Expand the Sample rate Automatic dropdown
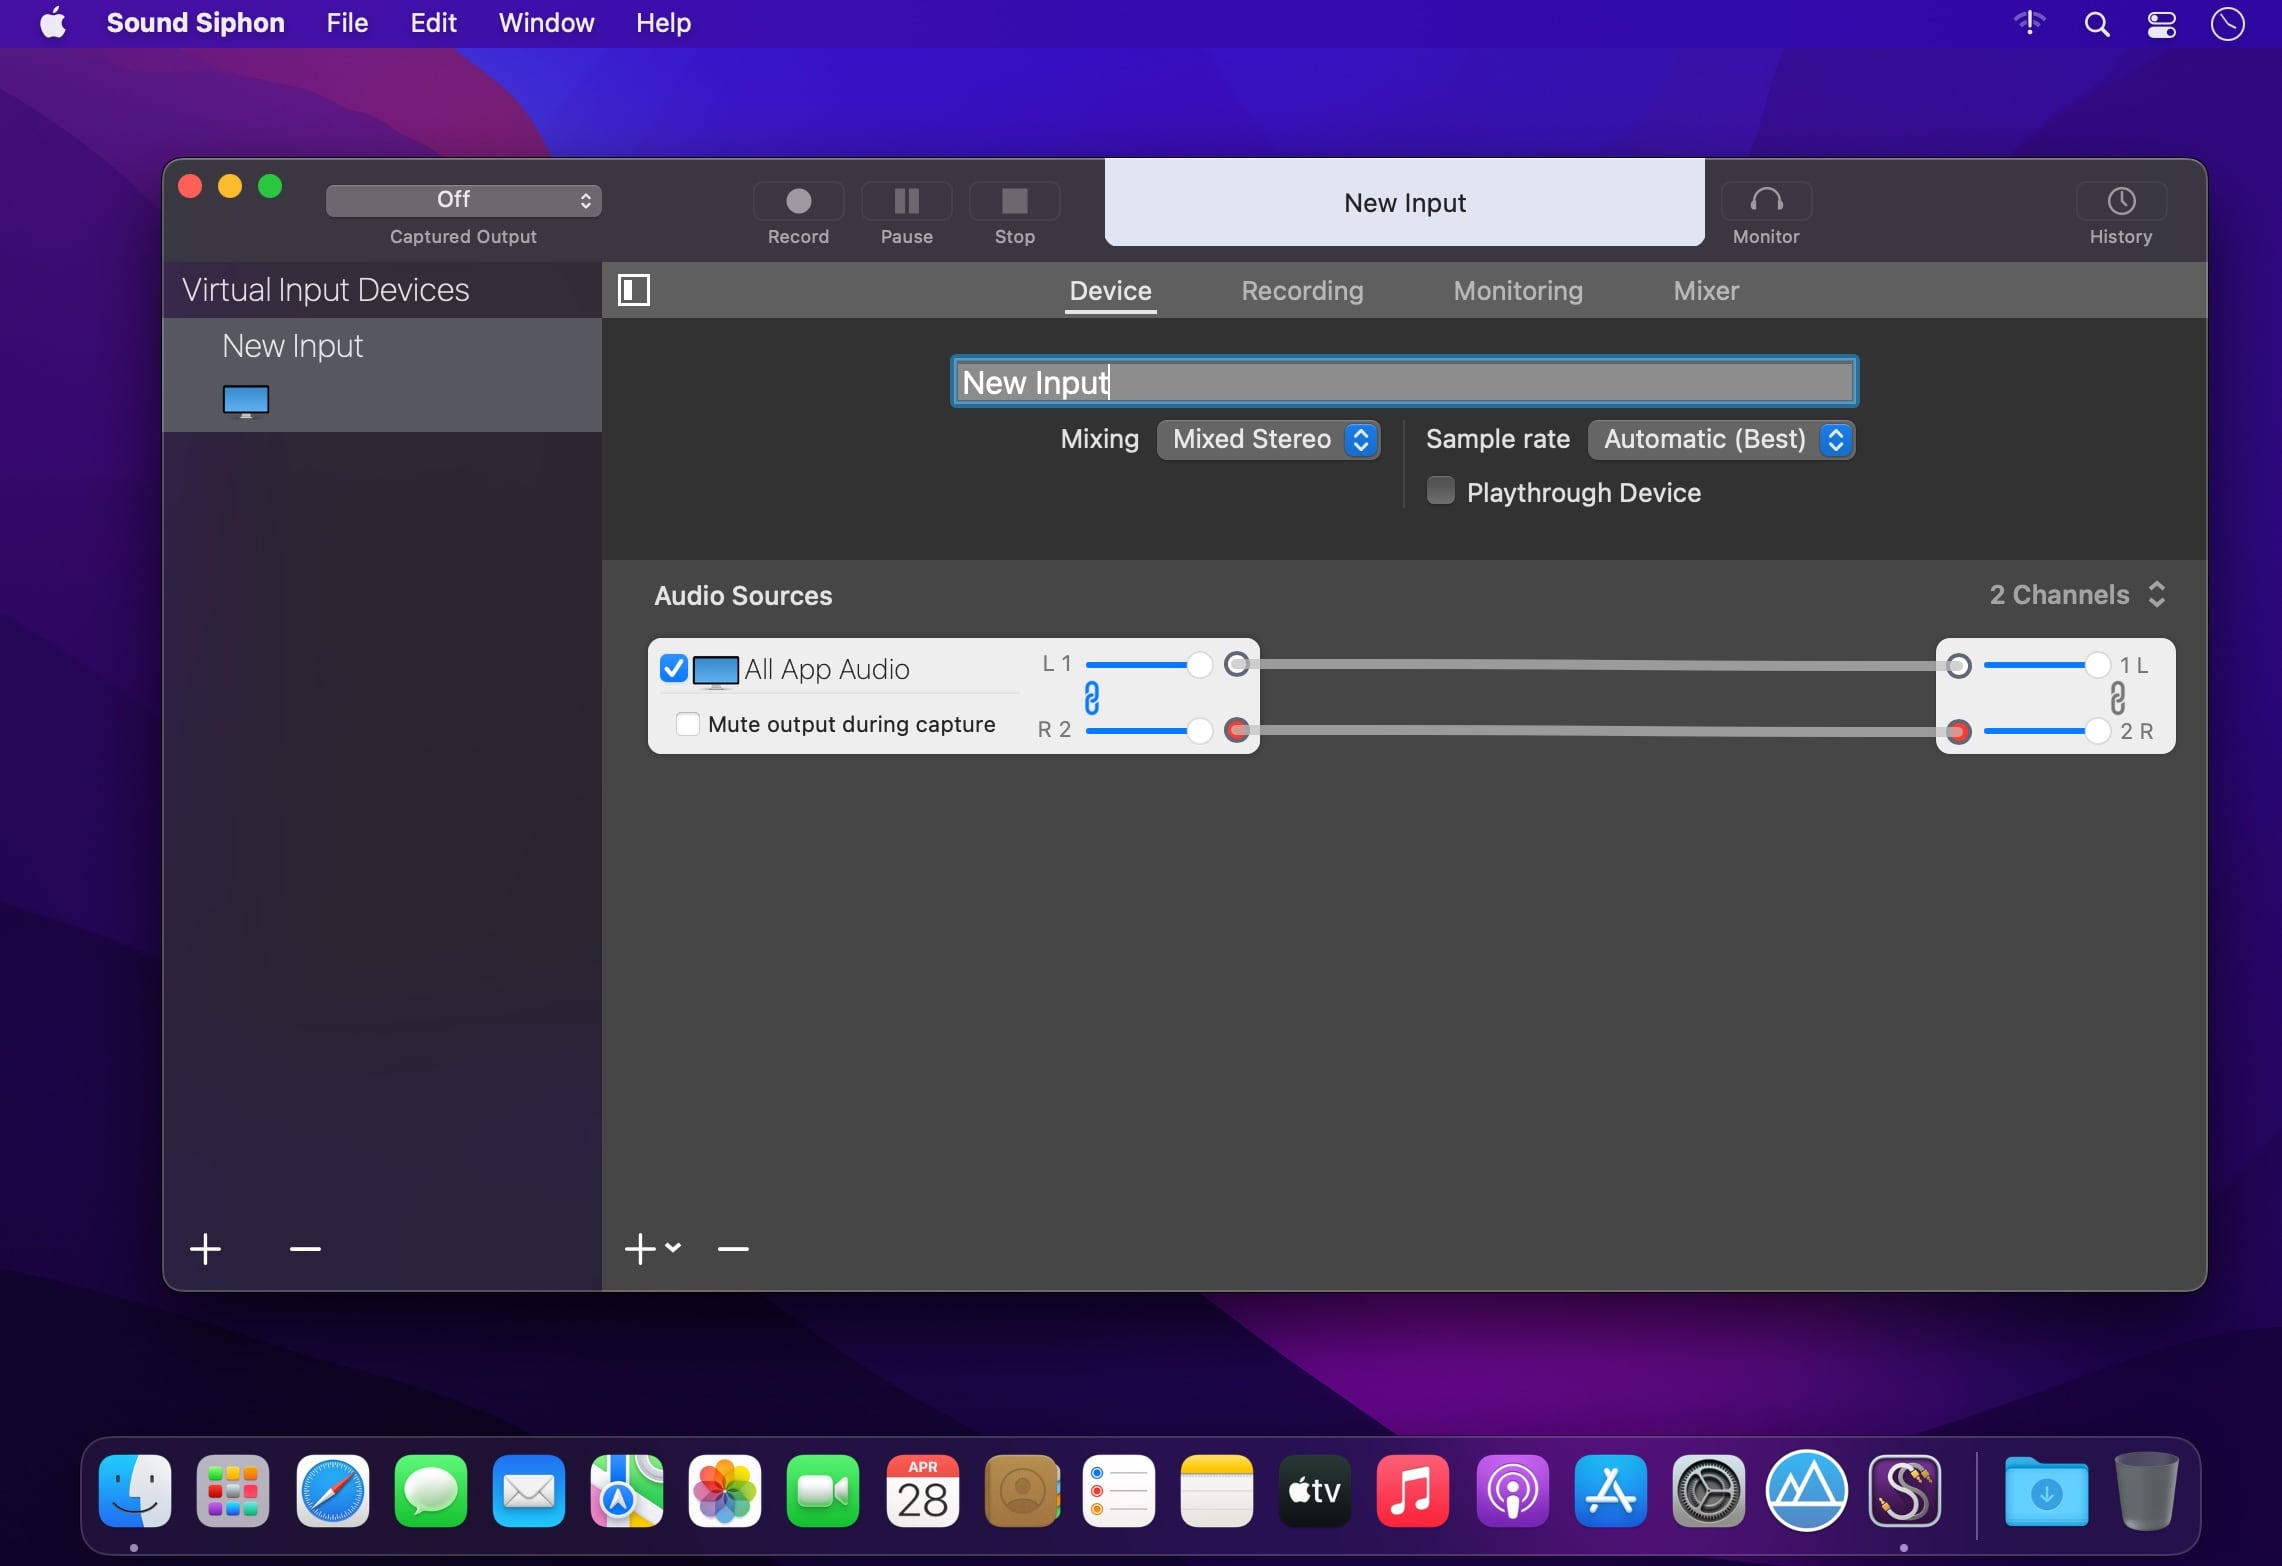This screenshot has height=1566, width=2282. point(1720,439)
